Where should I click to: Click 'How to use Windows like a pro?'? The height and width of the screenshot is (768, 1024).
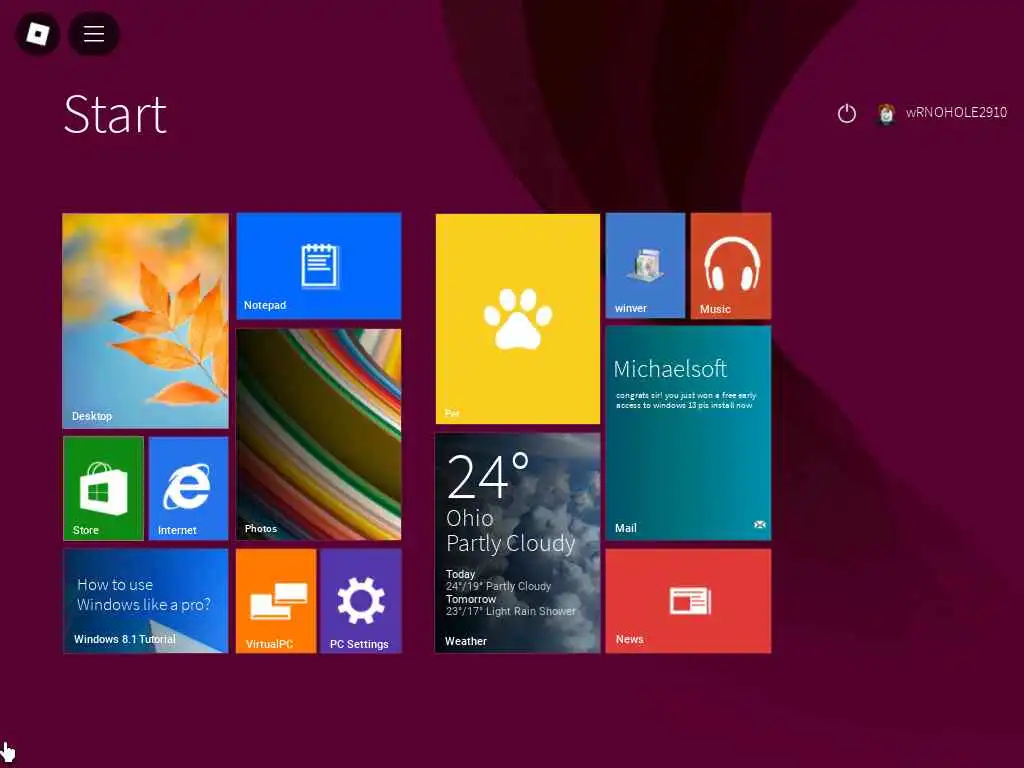coord(144,595)
